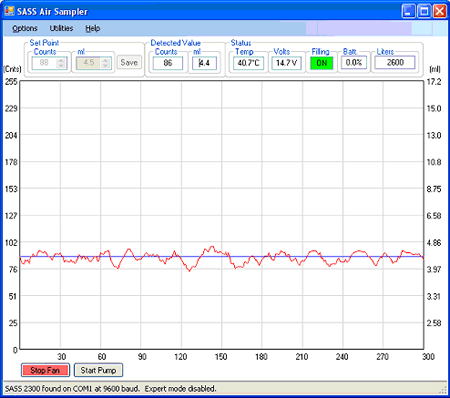The image size is (450, 398).
Task: Click the right axis label 4.86
Action: [x=434, y=243]
